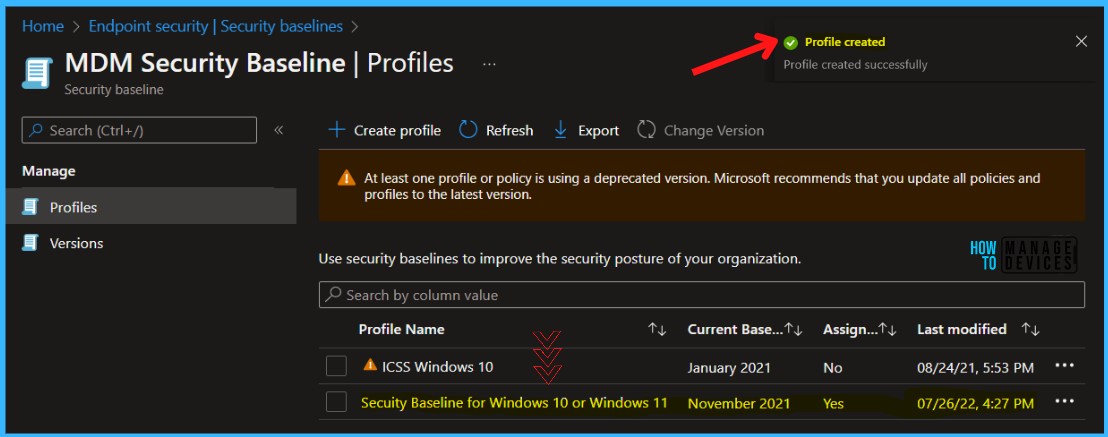Sort by Profile Name column arrows
The height and width of the screenshot is (437, 1108).
[x=657, y=330]
